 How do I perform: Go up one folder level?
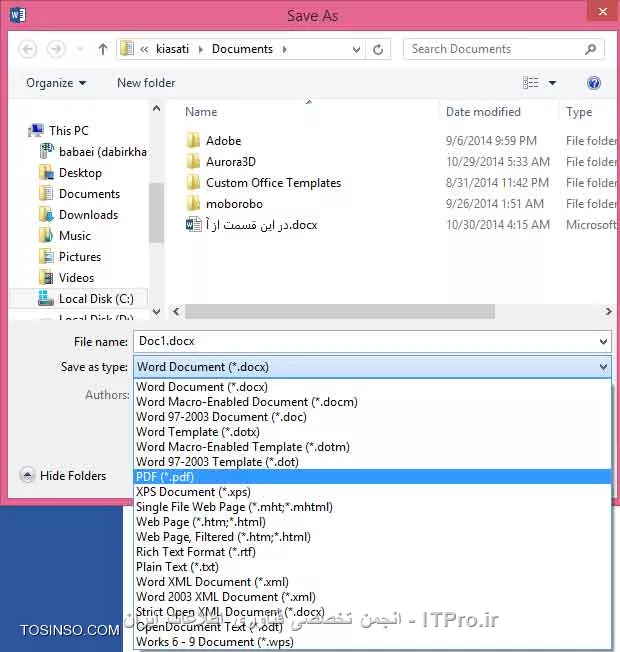(x=103, y=49)
